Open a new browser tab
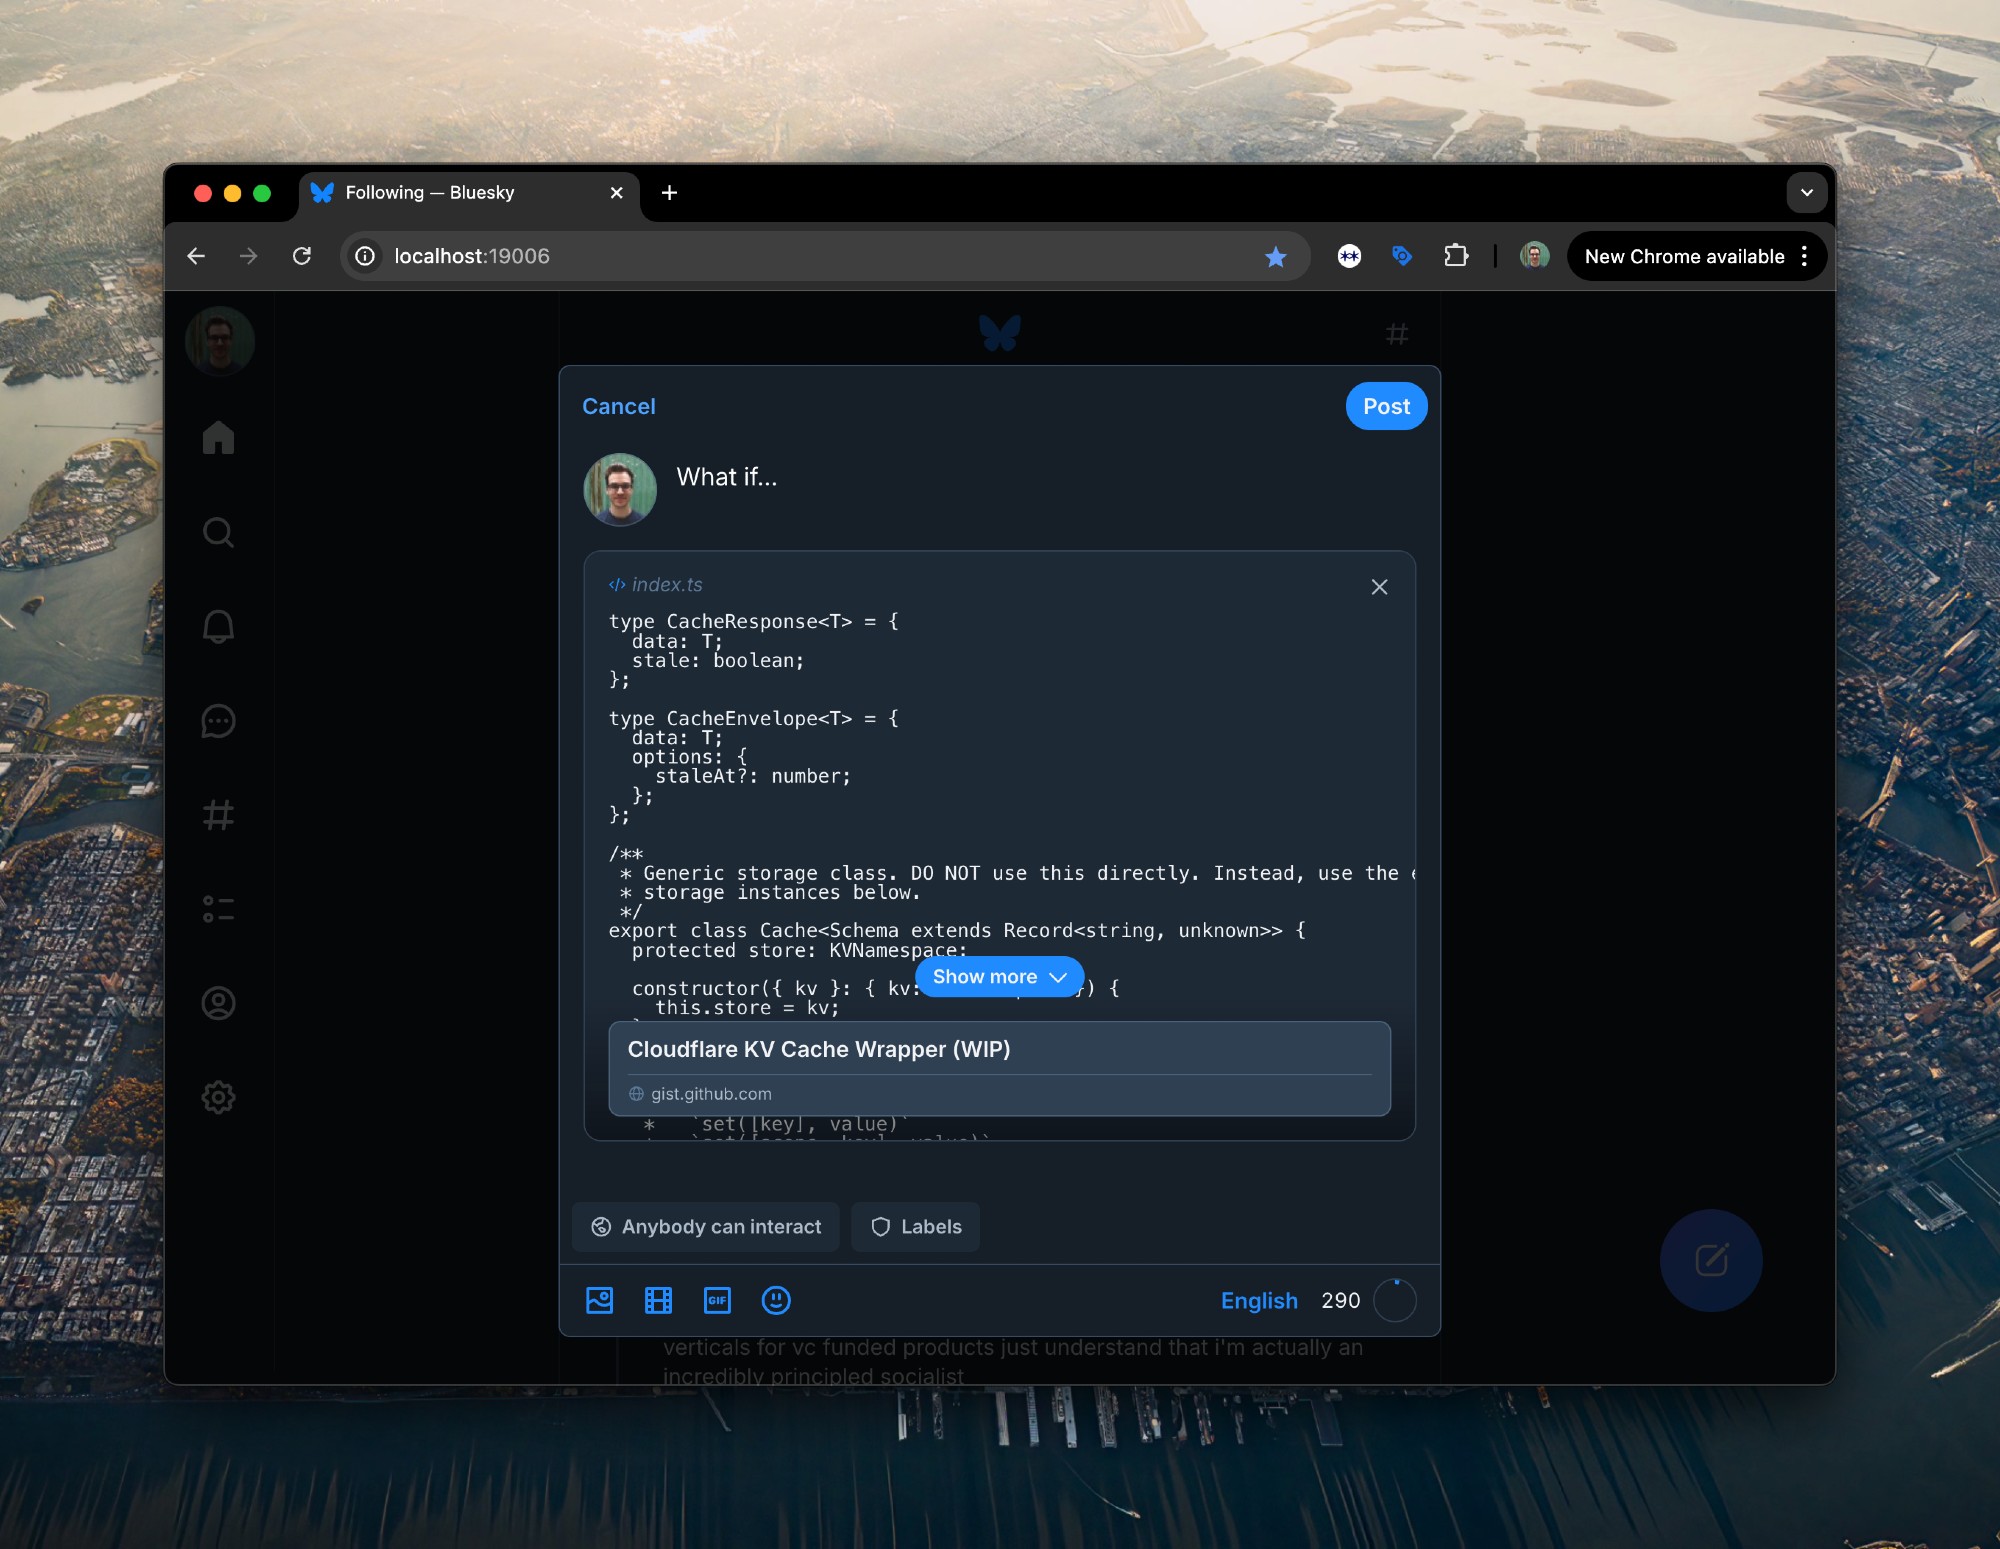Screen dimensions: 2000x1549 [669, 193]
